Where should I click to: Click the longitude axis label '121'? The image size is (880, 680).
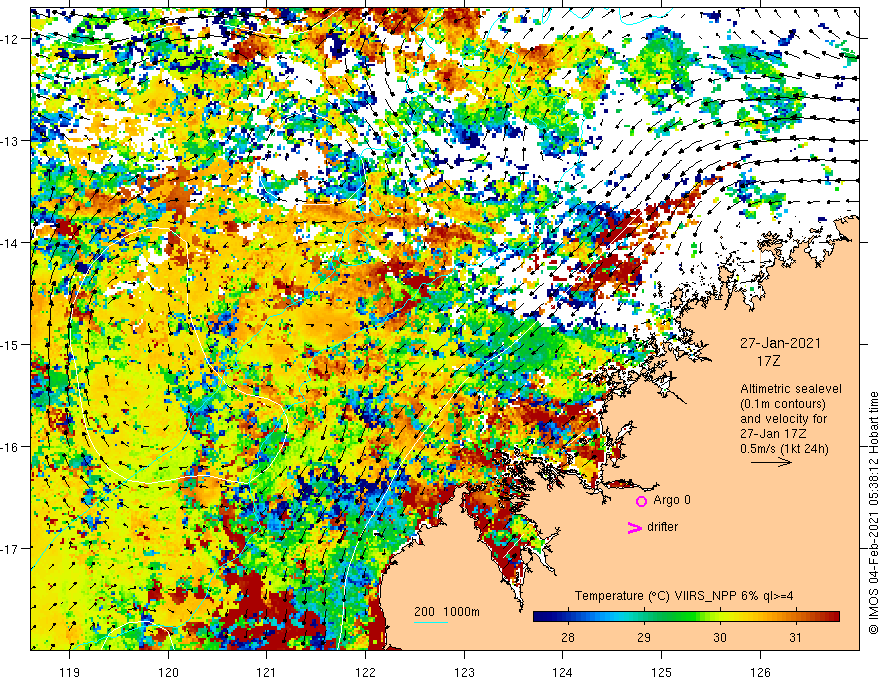point(267,672)
